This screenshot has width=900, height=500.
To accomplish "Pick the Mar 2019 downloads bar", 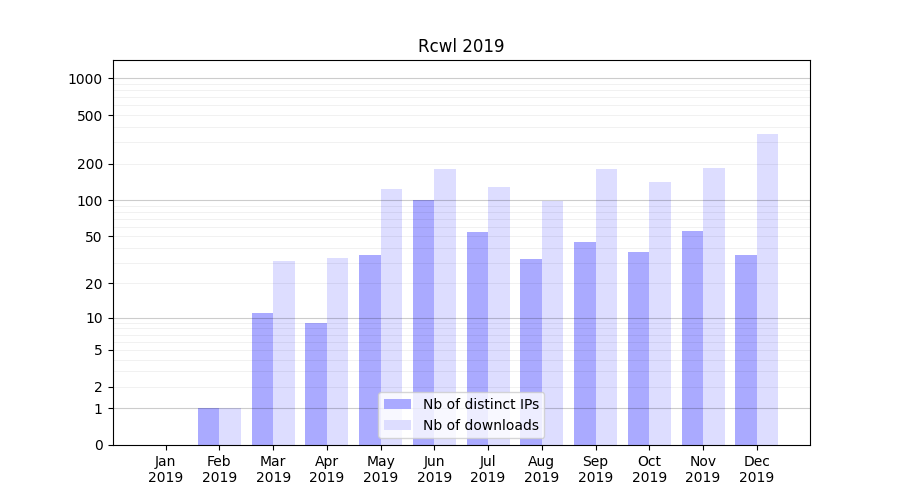I will coord(284,350).
